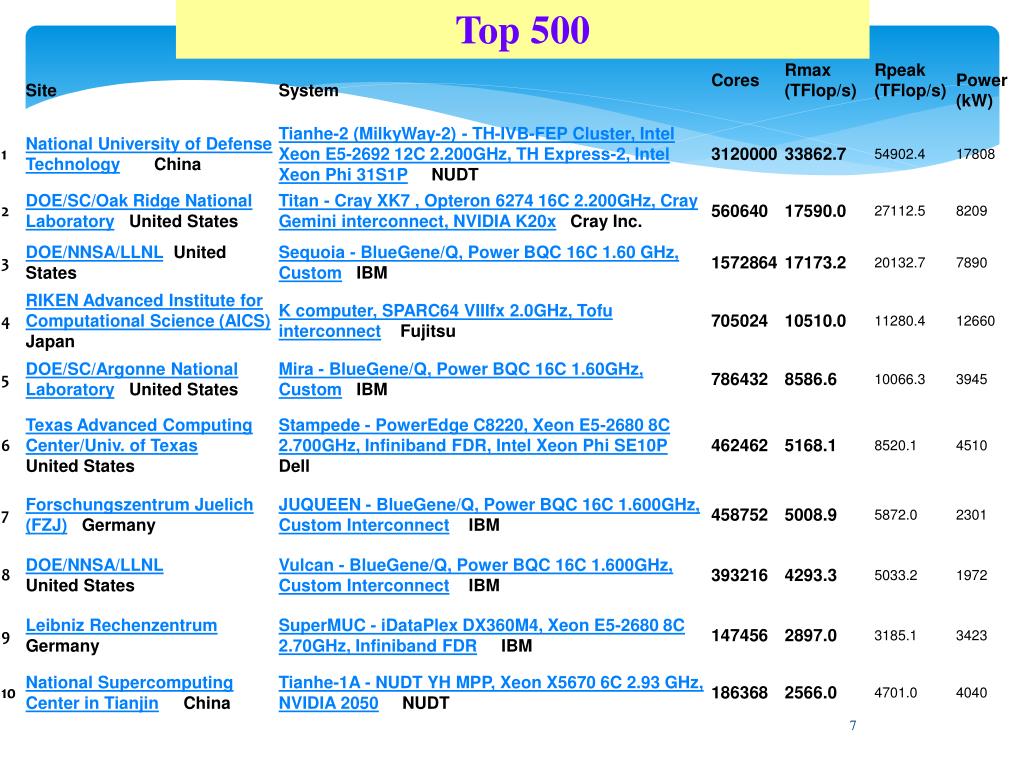Select power value 17808
Viewport: 1024px width, 768px height.
coord(975,154)
